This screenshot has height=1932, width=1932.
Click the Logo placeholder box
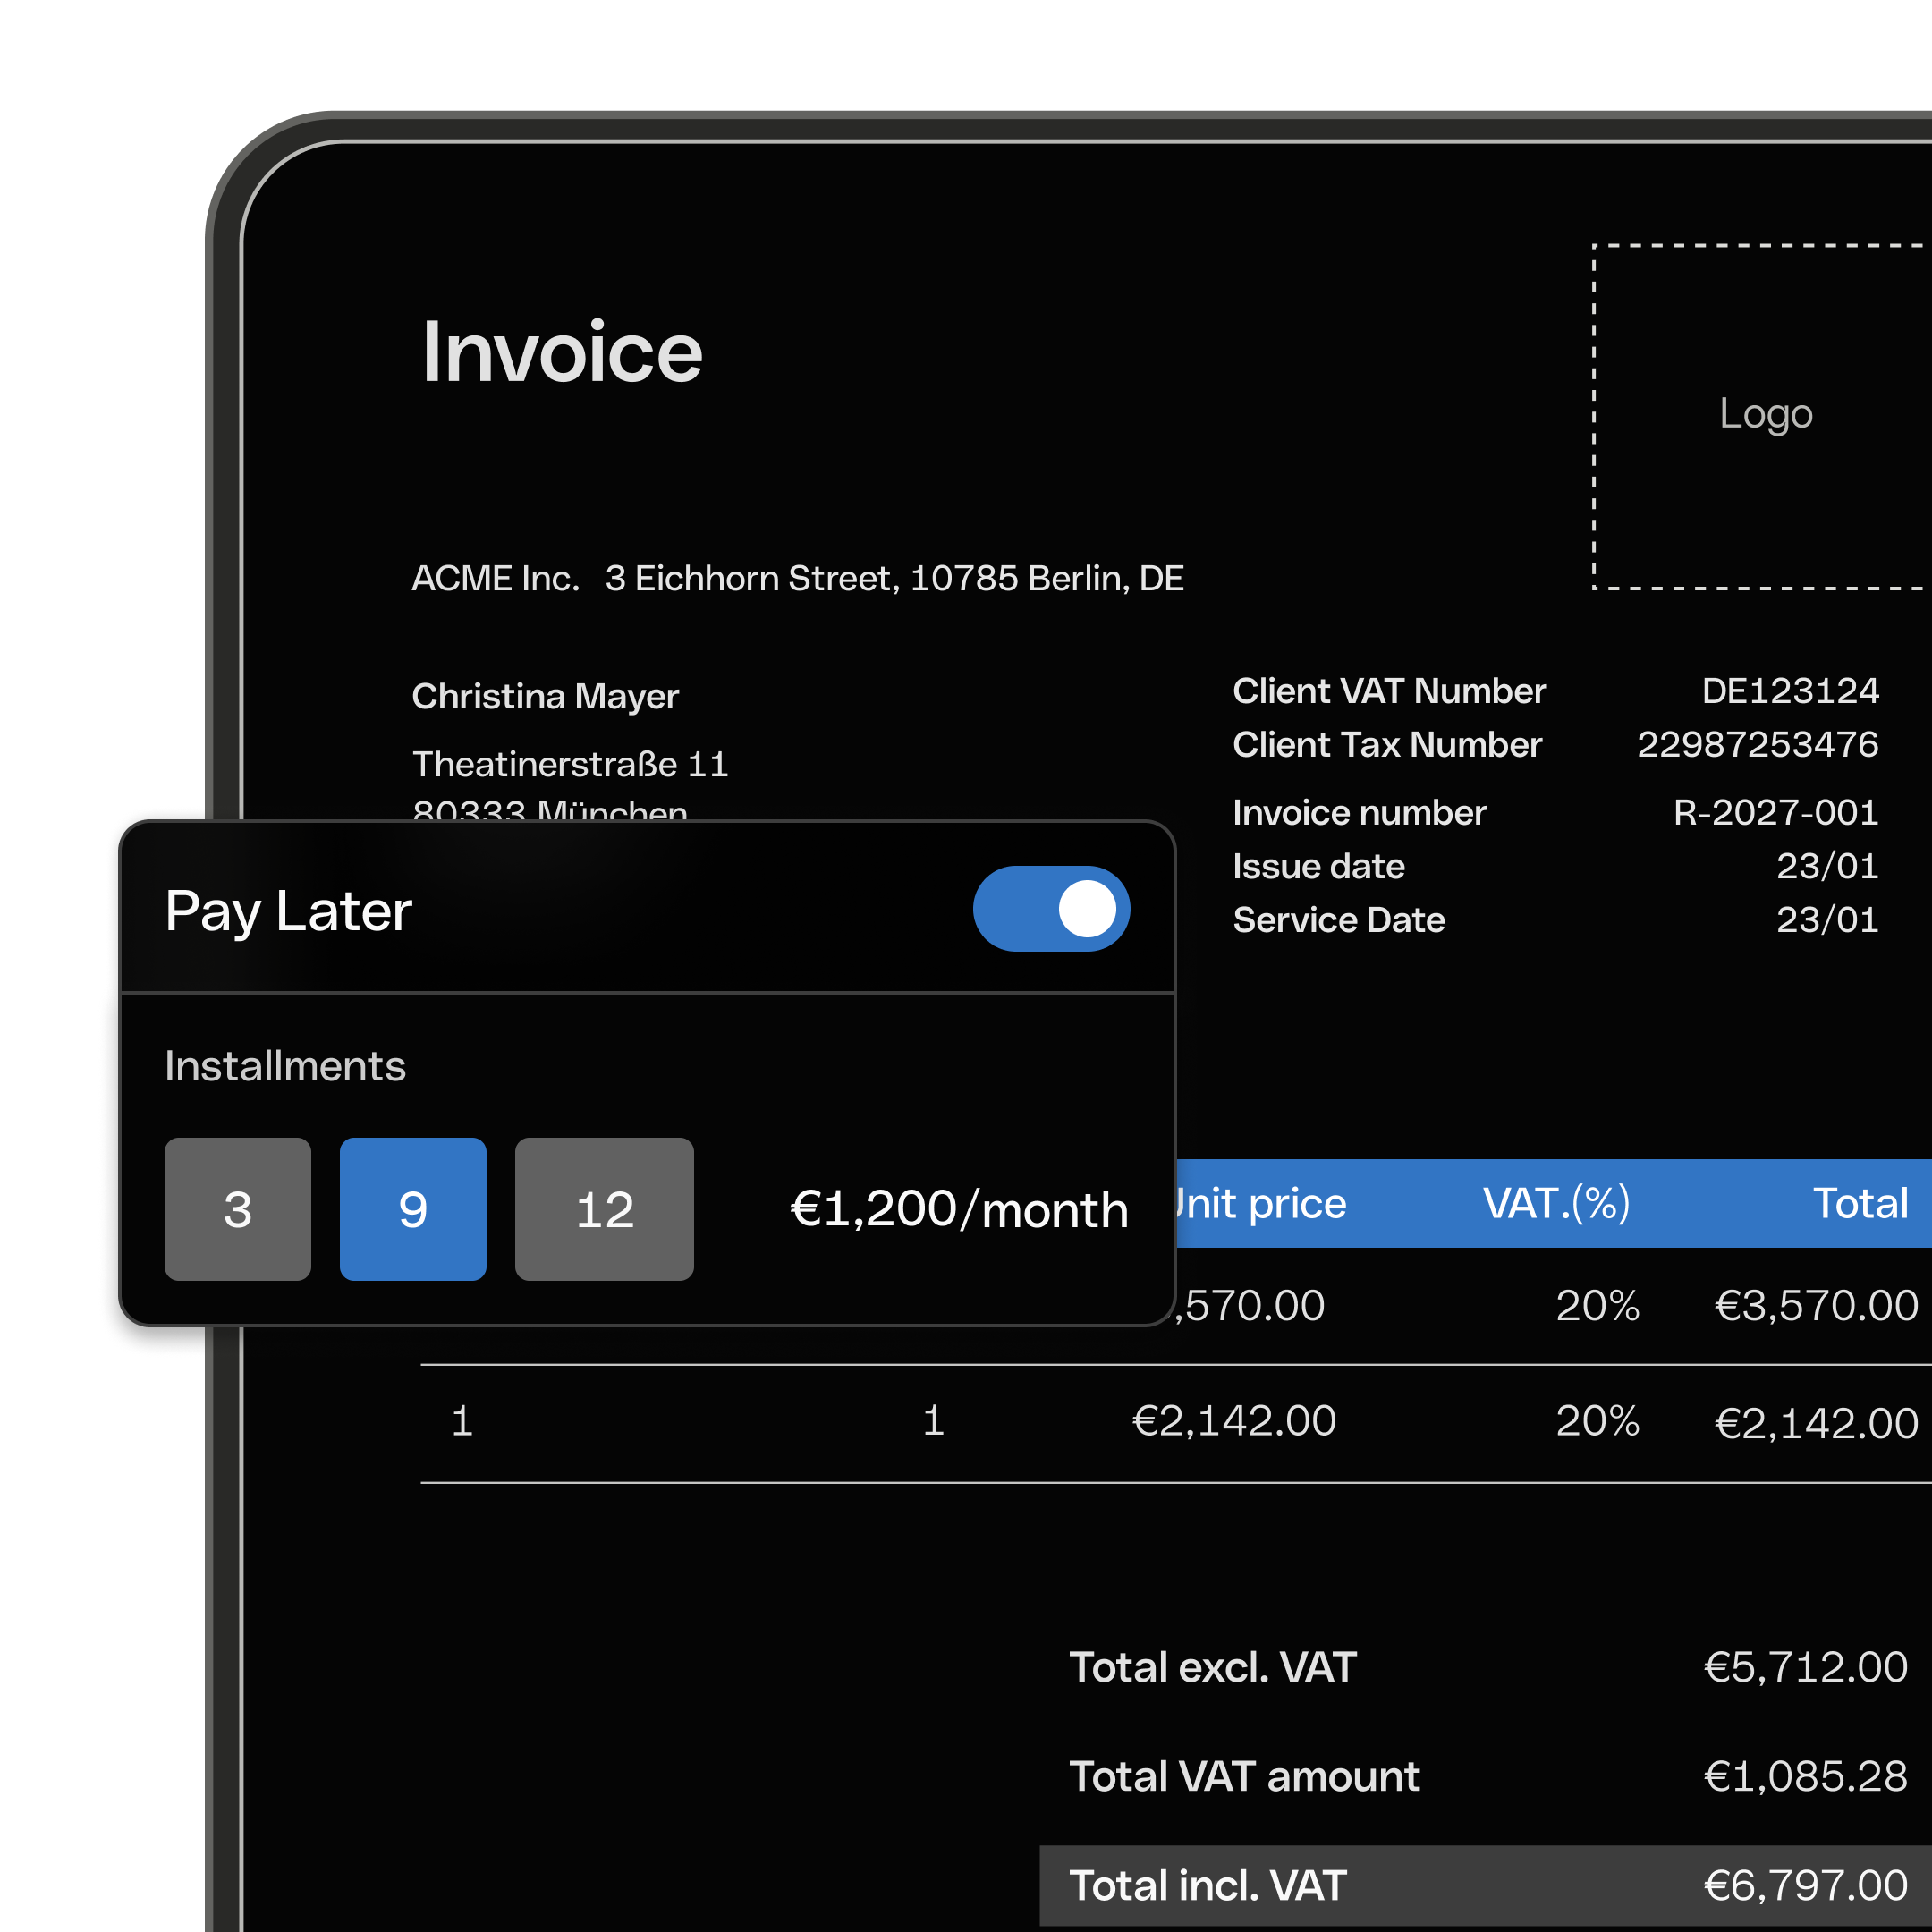1764,415
